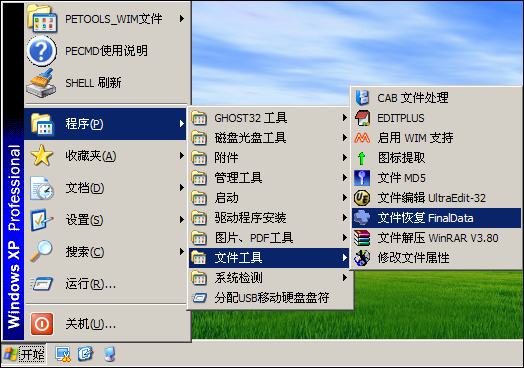Expand the 管理工具 submenu arrow
The width and height of the screenshot is (524, 368).
[345, 178]
